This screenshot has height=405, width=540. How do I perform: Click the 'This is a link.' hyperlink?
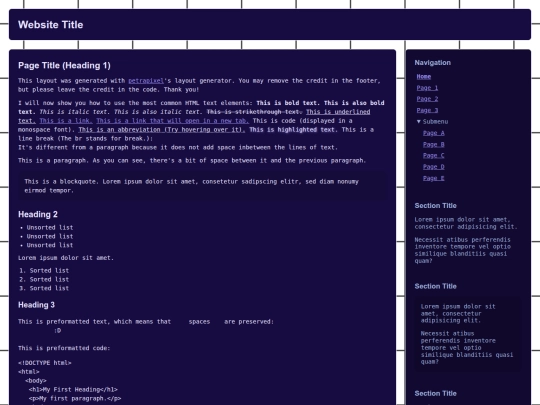pos(66,121)
